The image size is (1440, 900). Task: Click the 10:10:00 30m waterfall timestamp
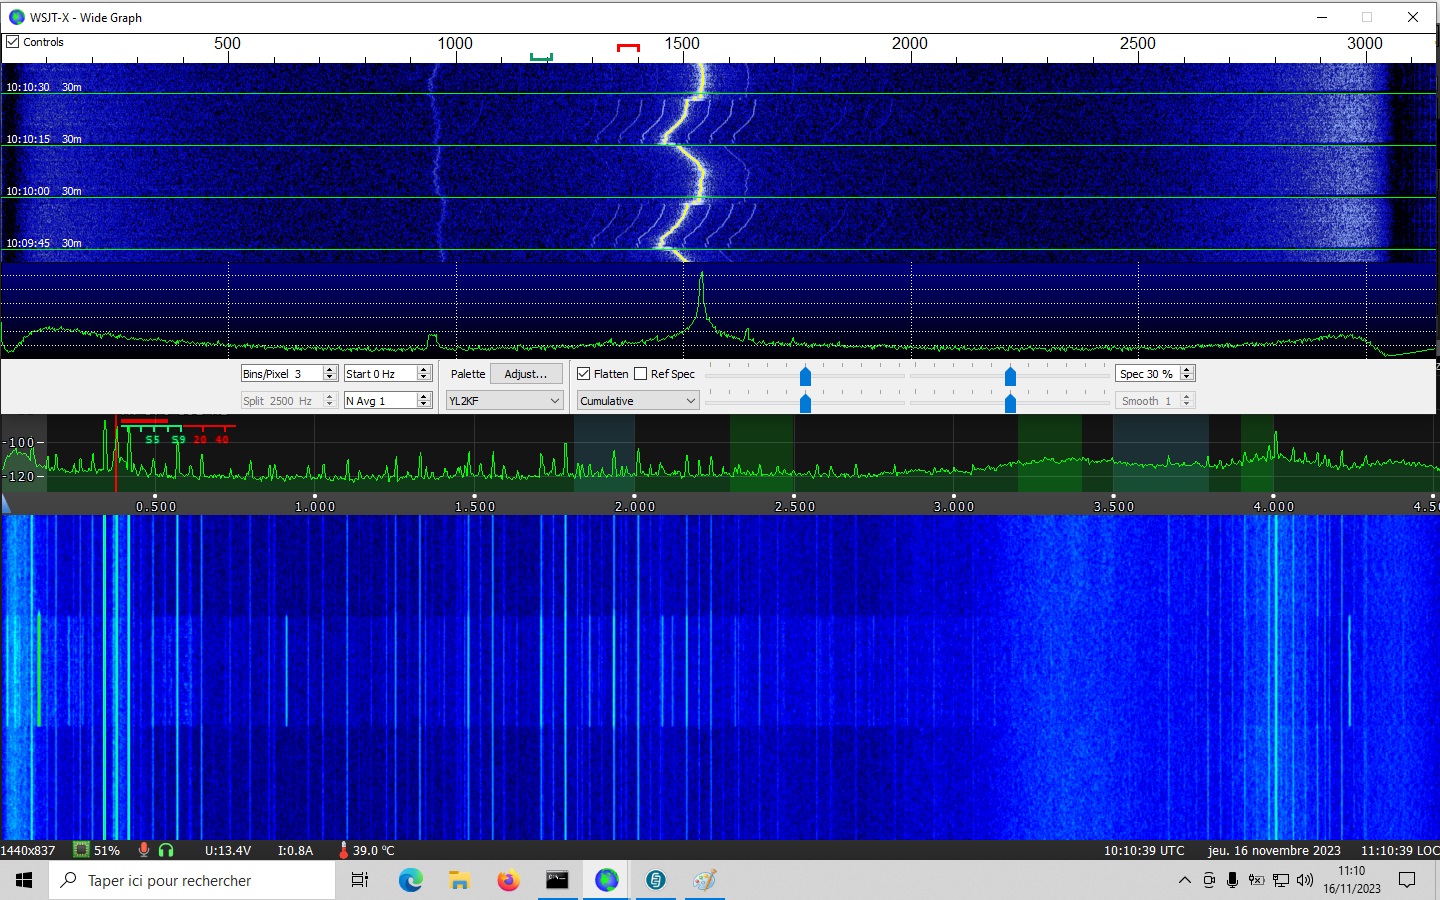(44, 191)
